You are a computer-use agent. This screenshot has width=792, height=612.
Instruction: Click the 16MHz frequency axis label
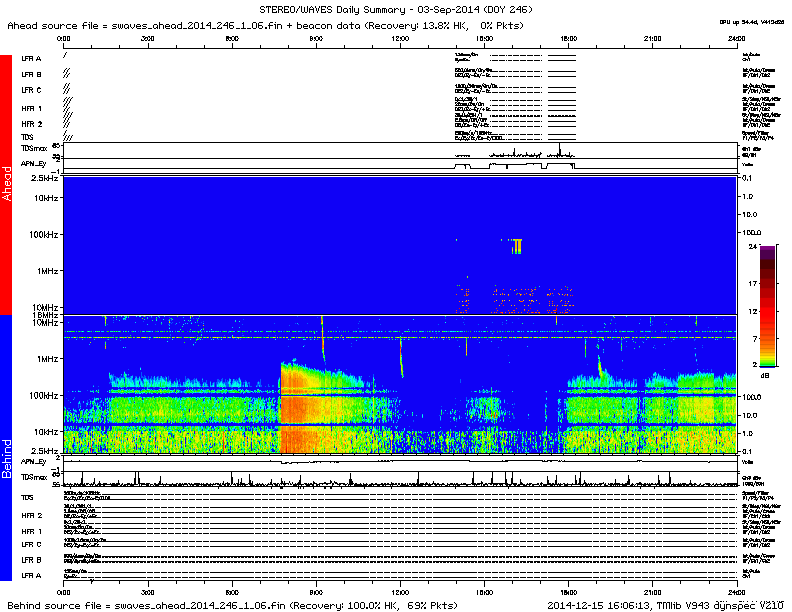coord(45,315)
